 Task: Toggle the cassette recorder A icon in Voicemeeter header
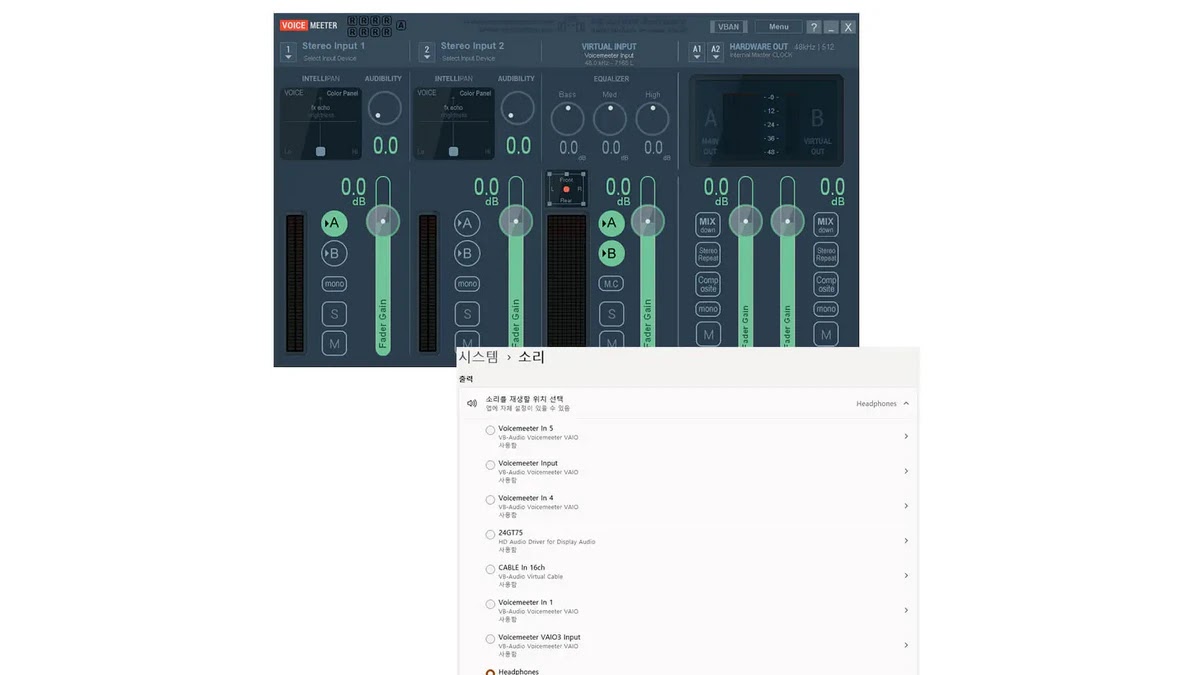coord(401,25)
